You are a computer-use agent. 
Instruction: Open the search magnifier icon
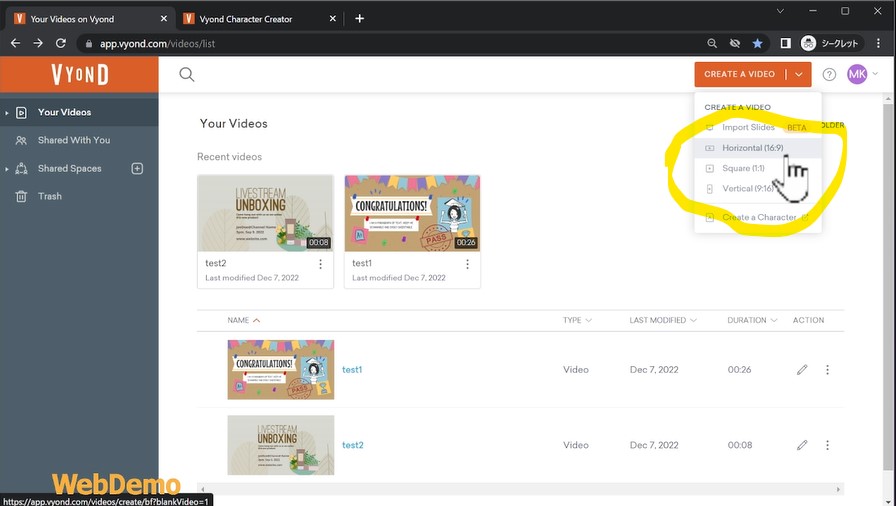click(187, 74)
